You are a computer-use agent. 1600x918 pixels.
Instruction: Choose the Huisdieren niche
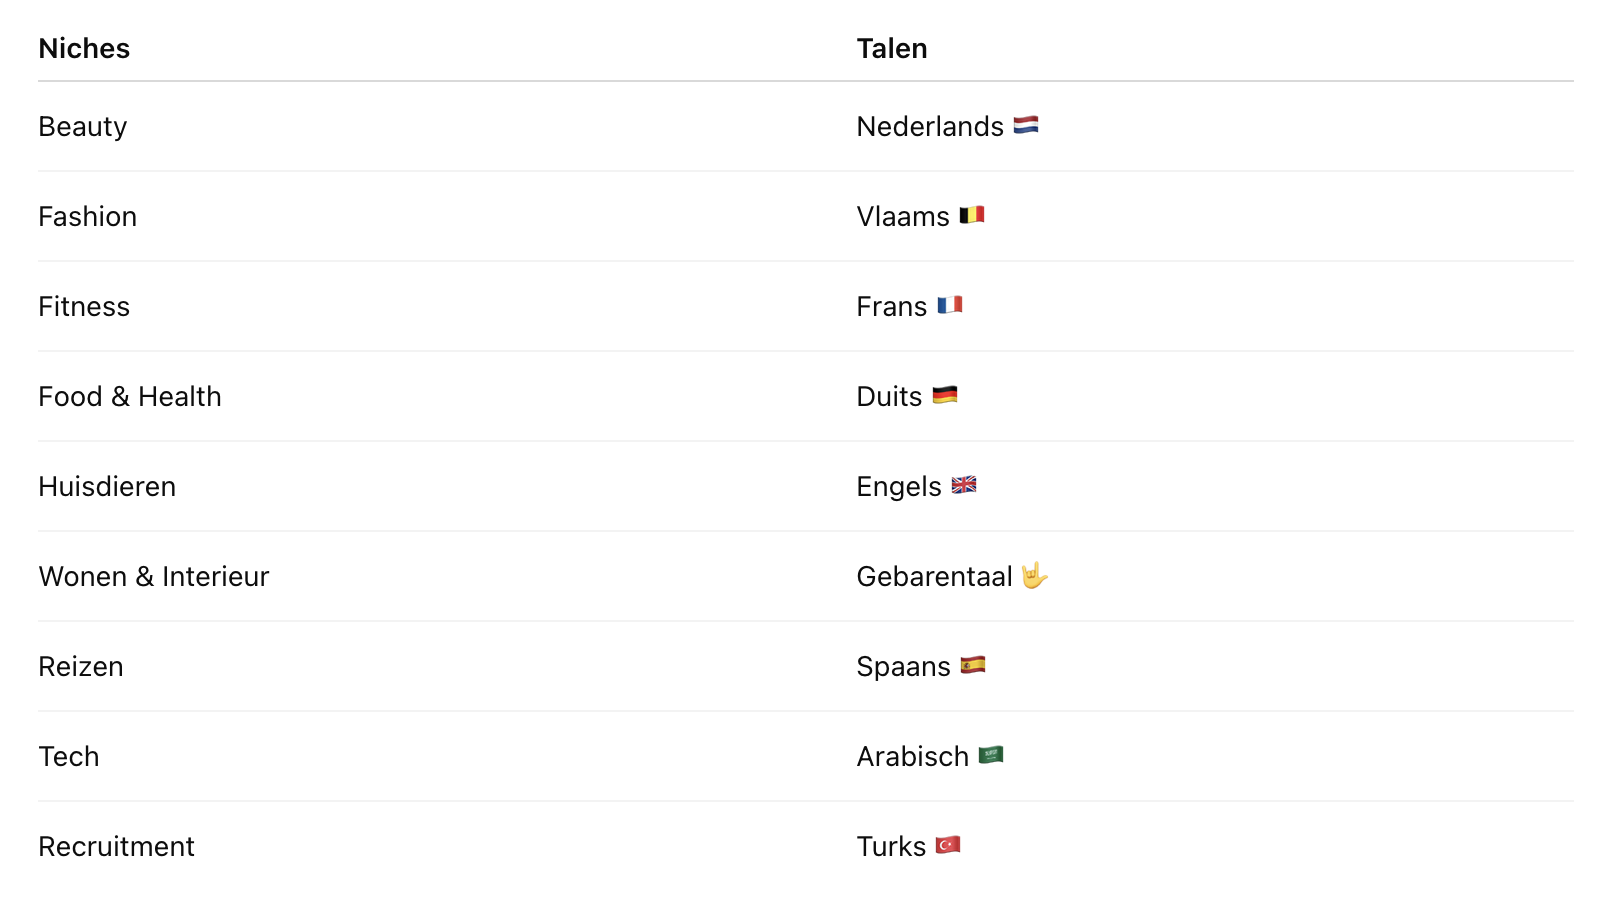click(x=107, y=487)
